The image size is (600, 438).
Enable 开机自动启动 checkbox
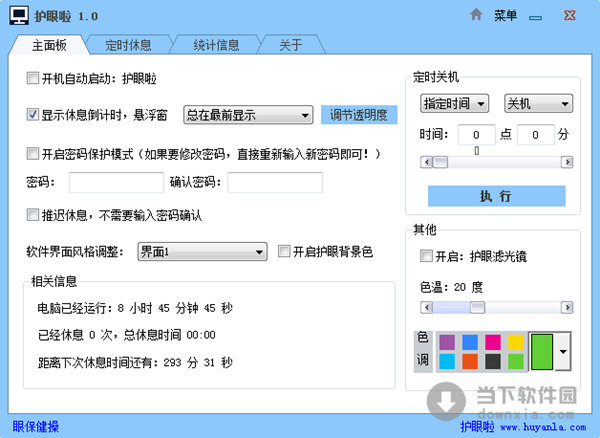(33, 78)
